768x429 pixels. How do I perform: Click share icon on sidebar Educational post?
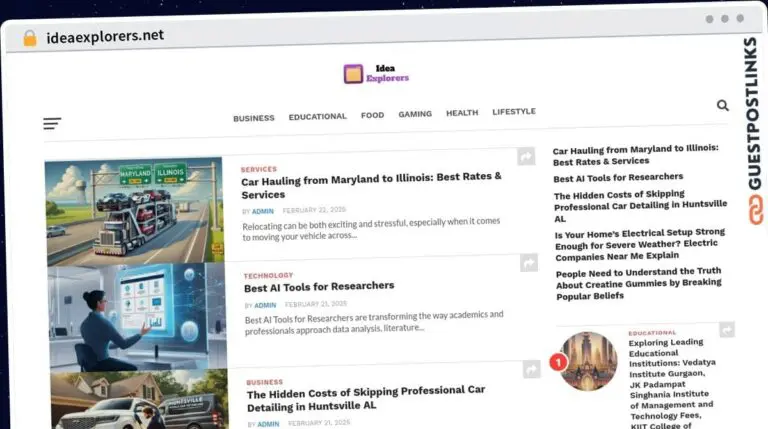[x=727, y=329]
